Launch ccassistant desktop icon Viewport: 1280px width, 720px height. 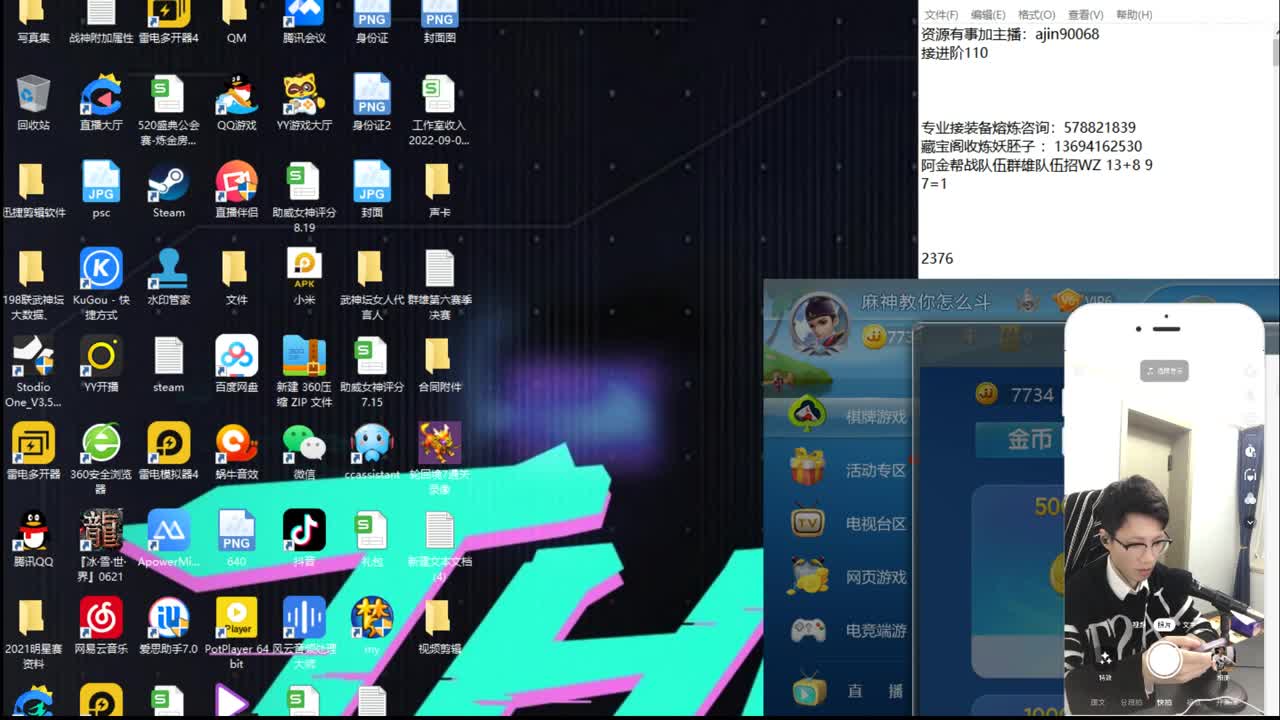372,451
